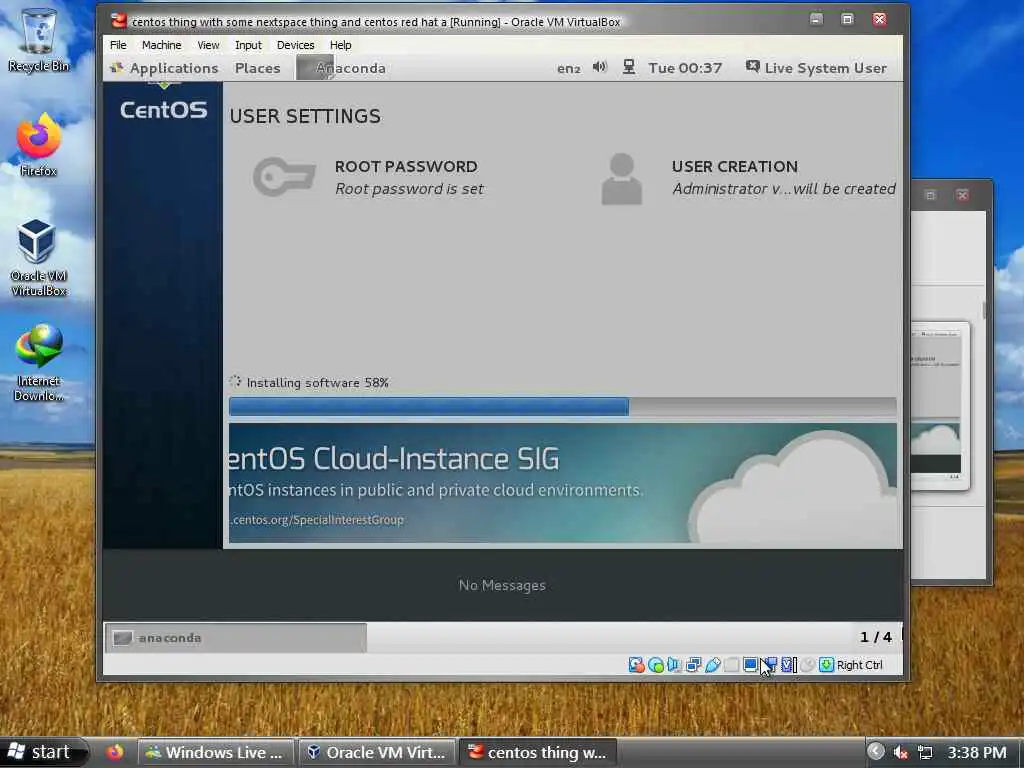Switch to Oracle VM VirtualBox Manager taskbar button
This screenshot has width=1024, height=768.
point(377,752)
